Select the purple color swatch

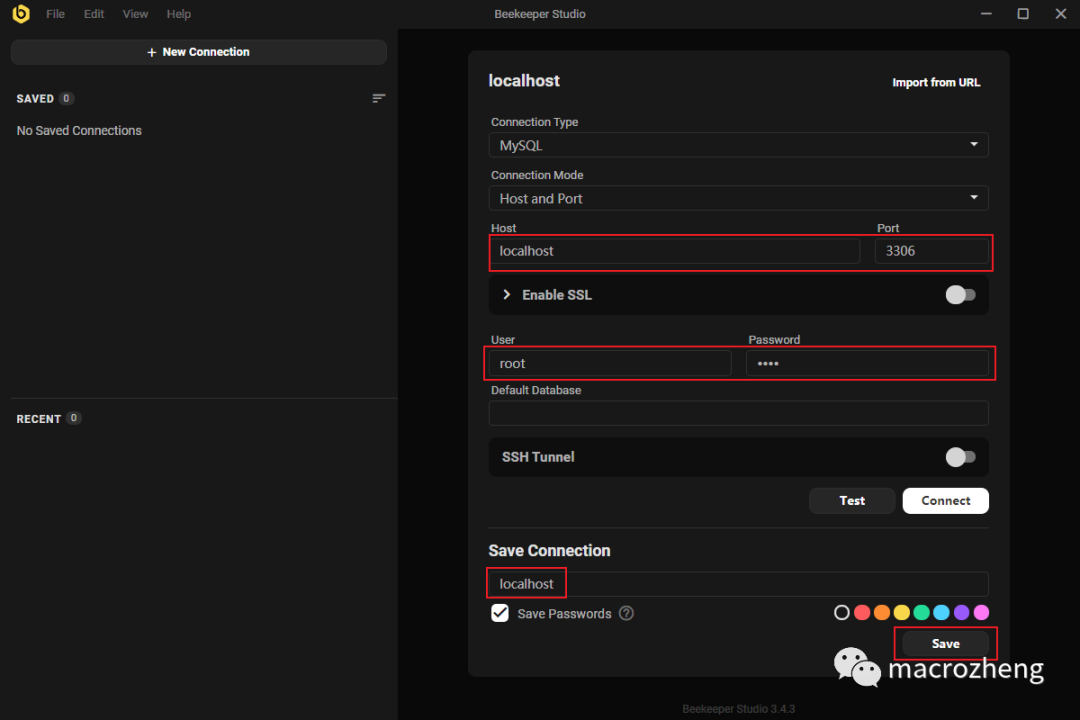point(962,613)
